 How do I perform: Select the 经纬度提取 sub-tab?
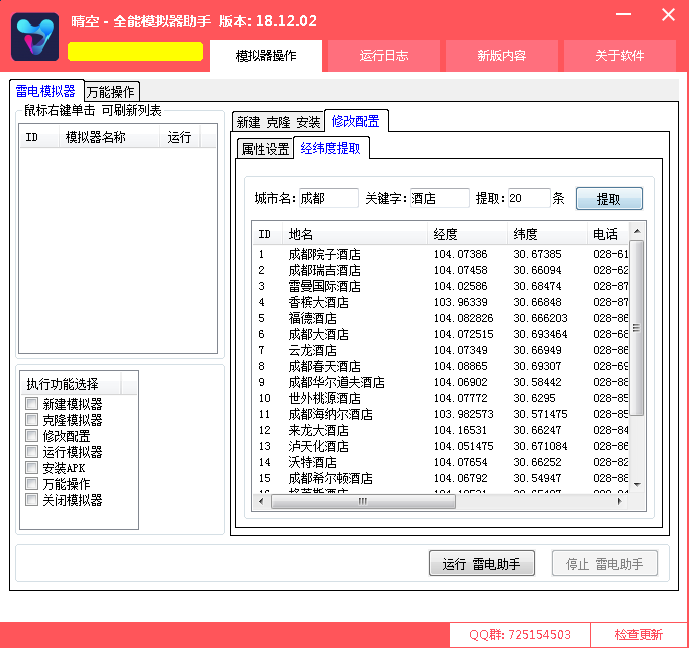click(330, 148)
